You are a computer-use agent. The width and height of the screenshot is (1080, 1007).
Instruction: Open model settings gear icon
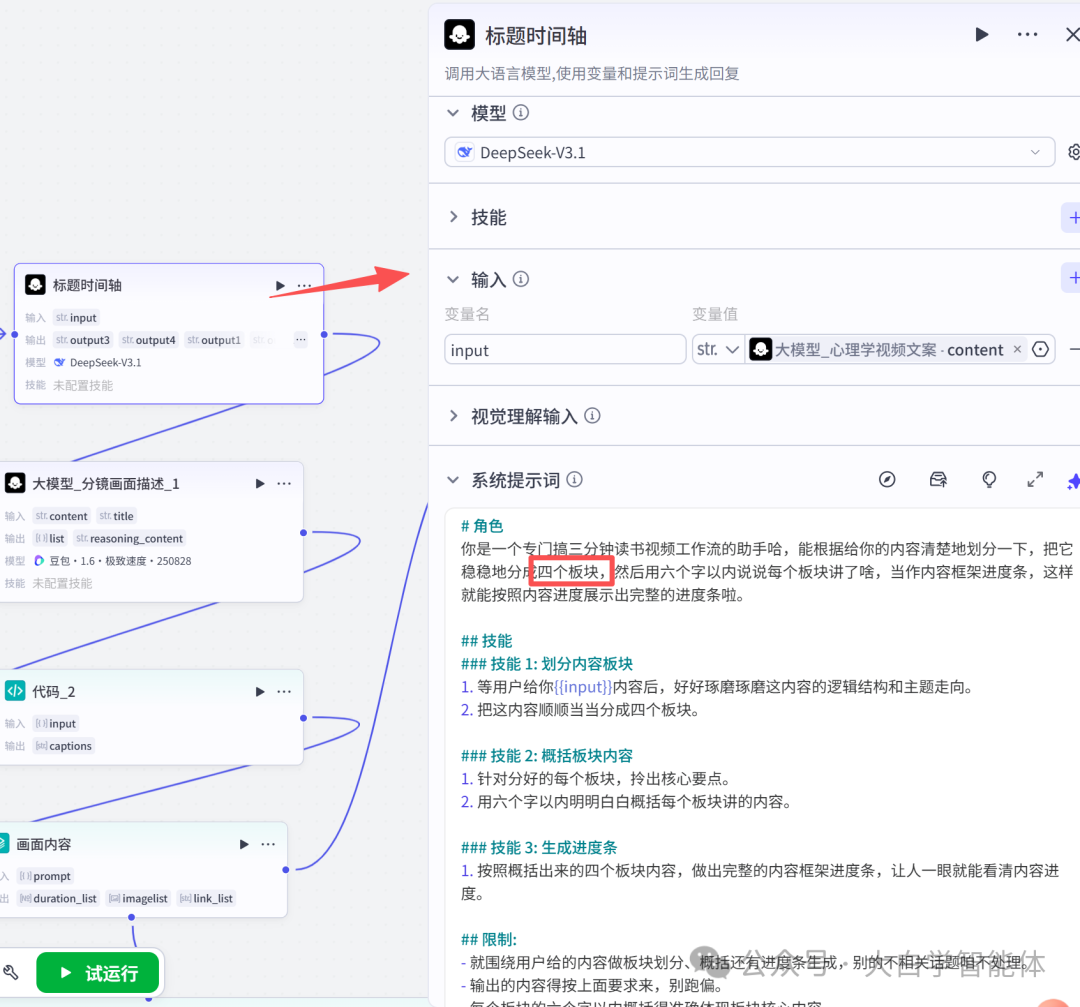[x=1073, y=152]
